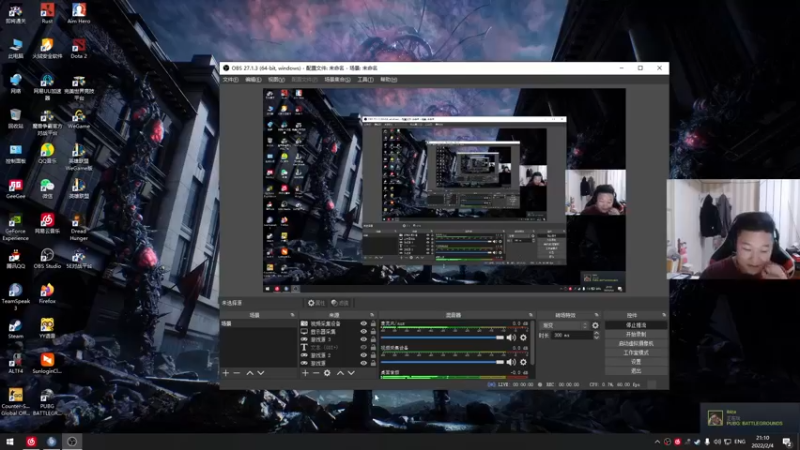
Task: Open the gear settings for the 麦克风/Aux mixer channel
Action: [x=523, y=337]
